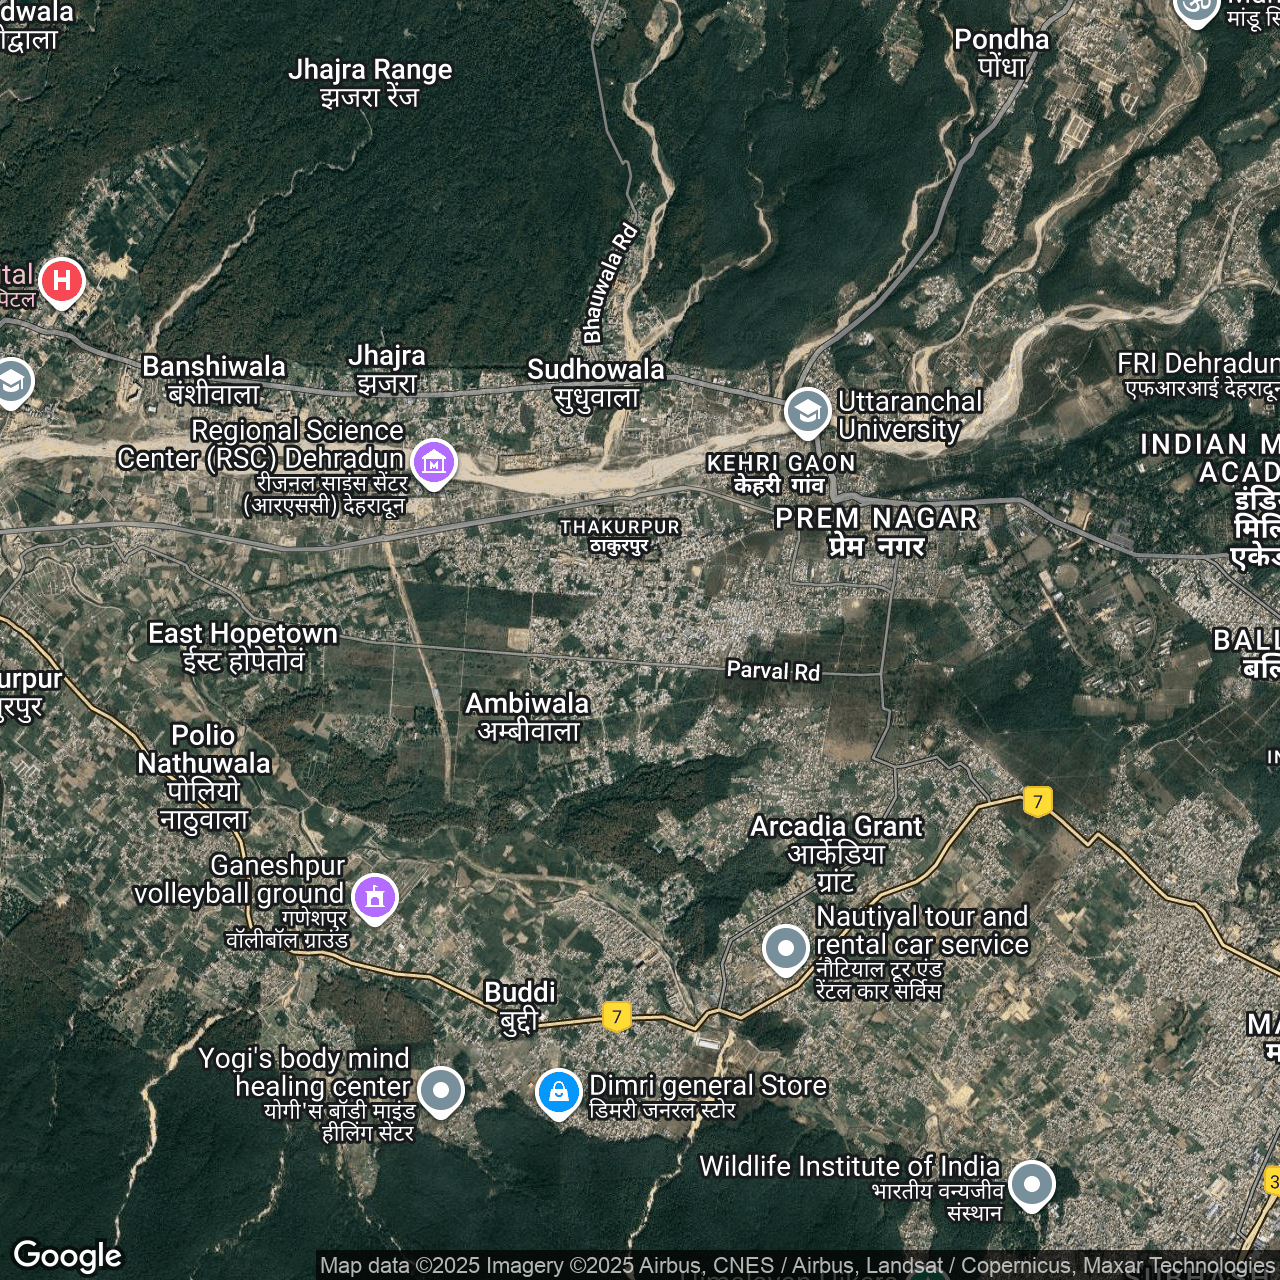Click the Google logo
Image resolution: width=1280 pixels, height=1280 pixels.
[x=68, y=1256]
